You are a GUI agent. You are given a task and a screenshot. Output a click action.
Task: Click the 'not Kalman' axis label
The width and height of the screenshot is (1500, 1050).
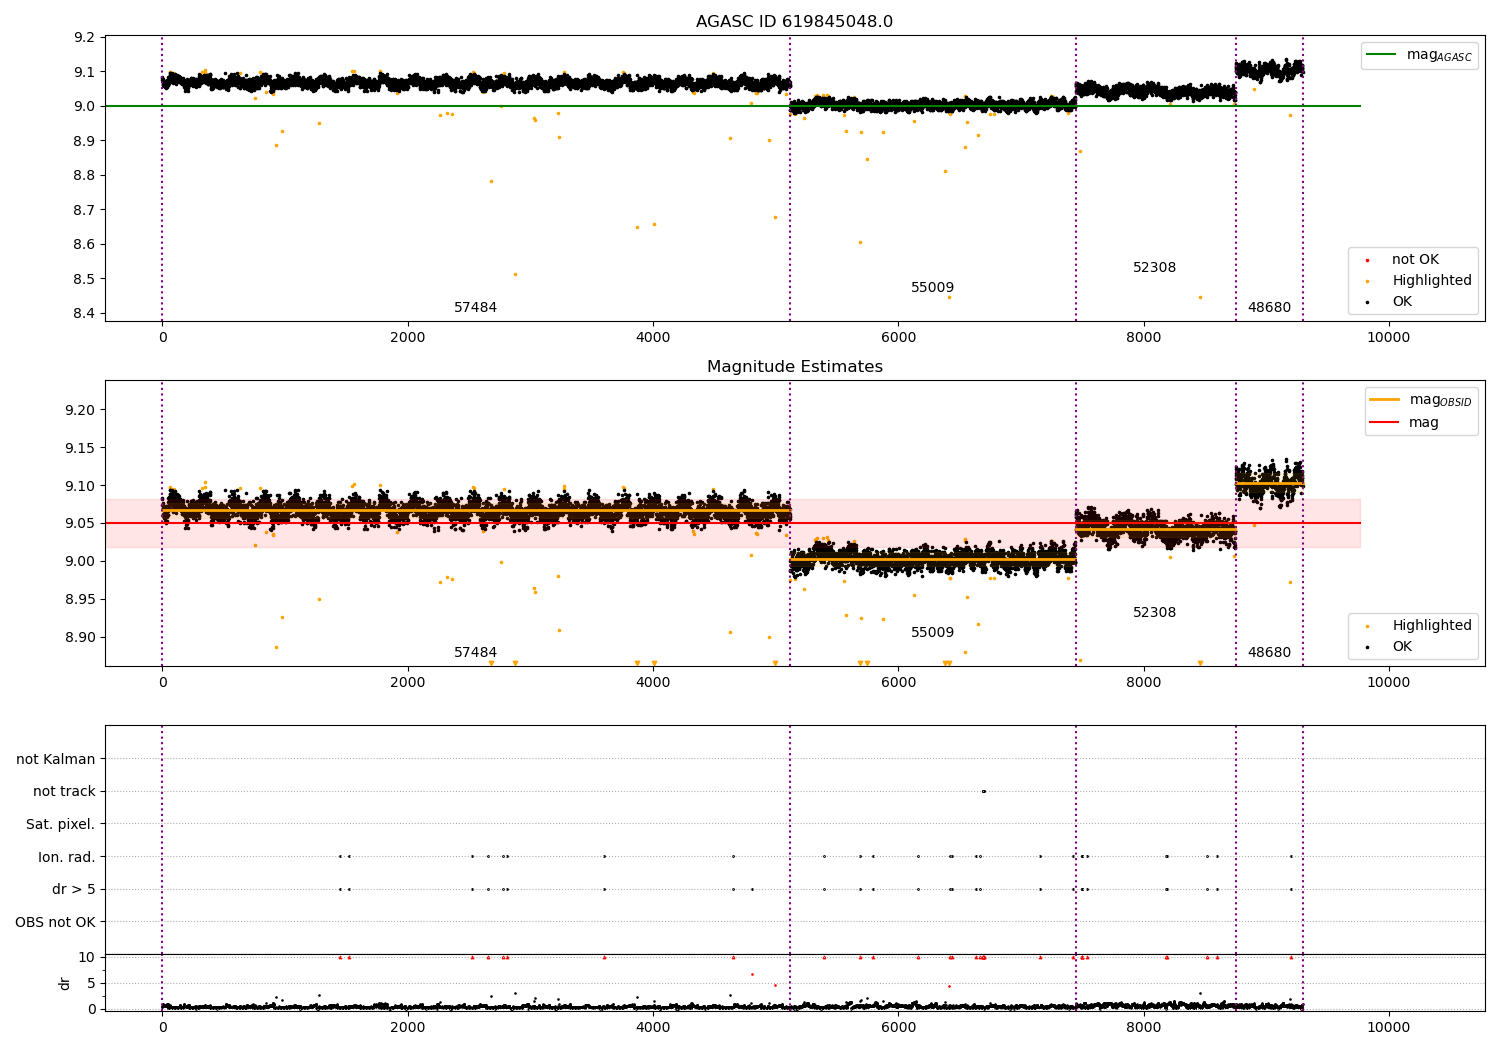coord(56,759)
